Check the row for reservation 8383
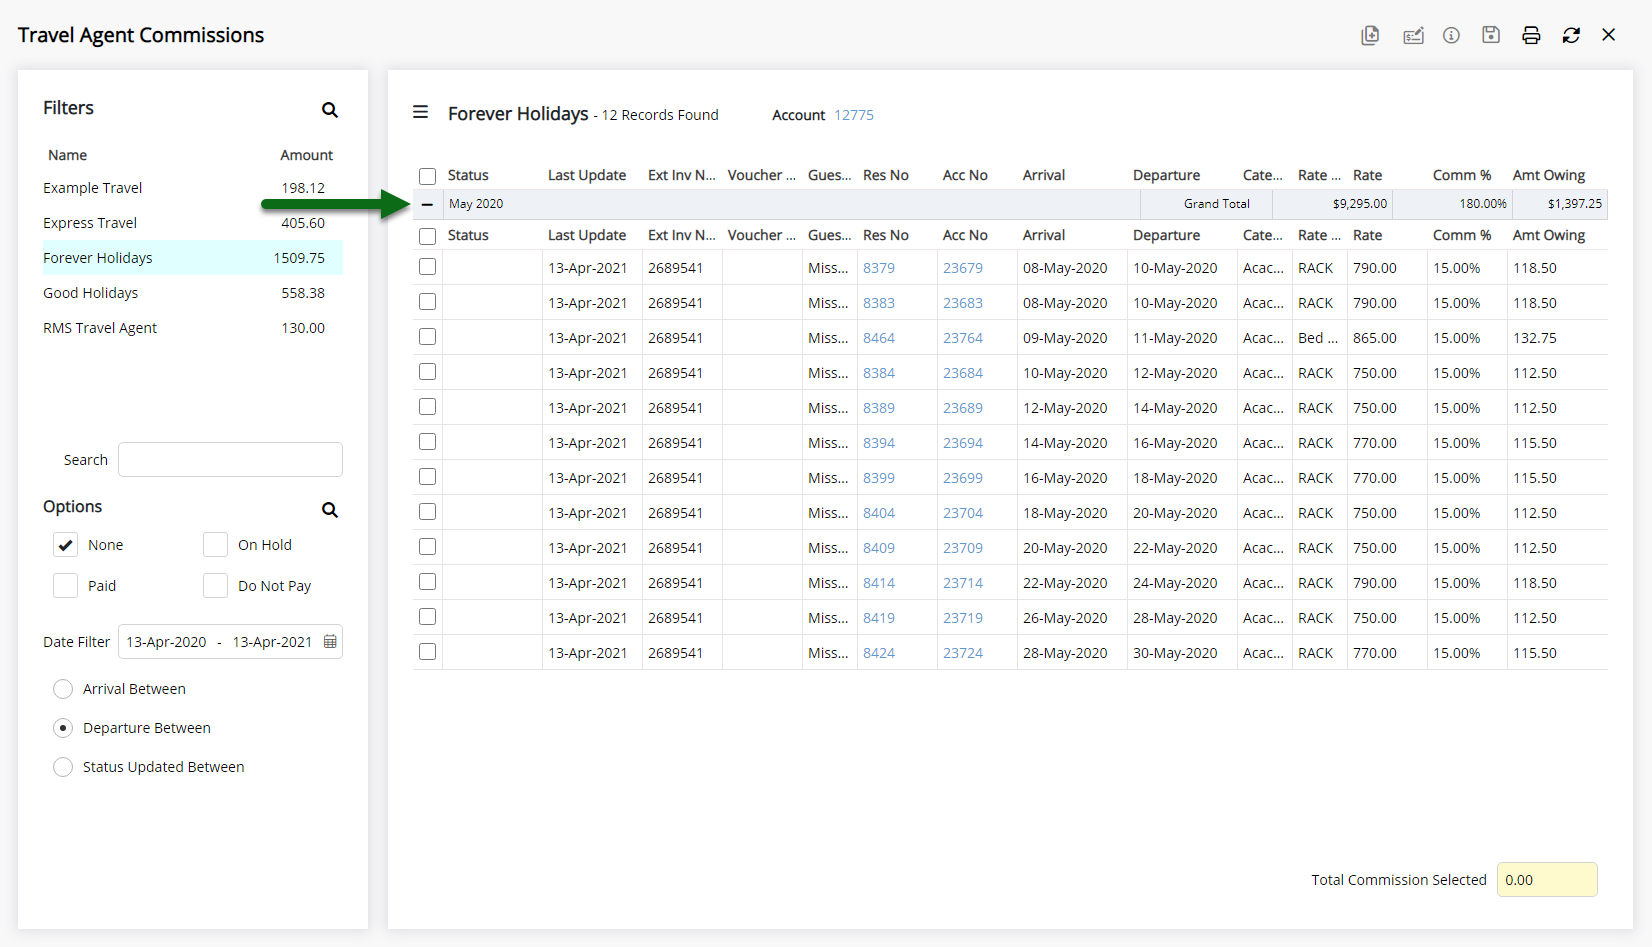Screen dimensions: 1652x947 (x=428, y=302)
